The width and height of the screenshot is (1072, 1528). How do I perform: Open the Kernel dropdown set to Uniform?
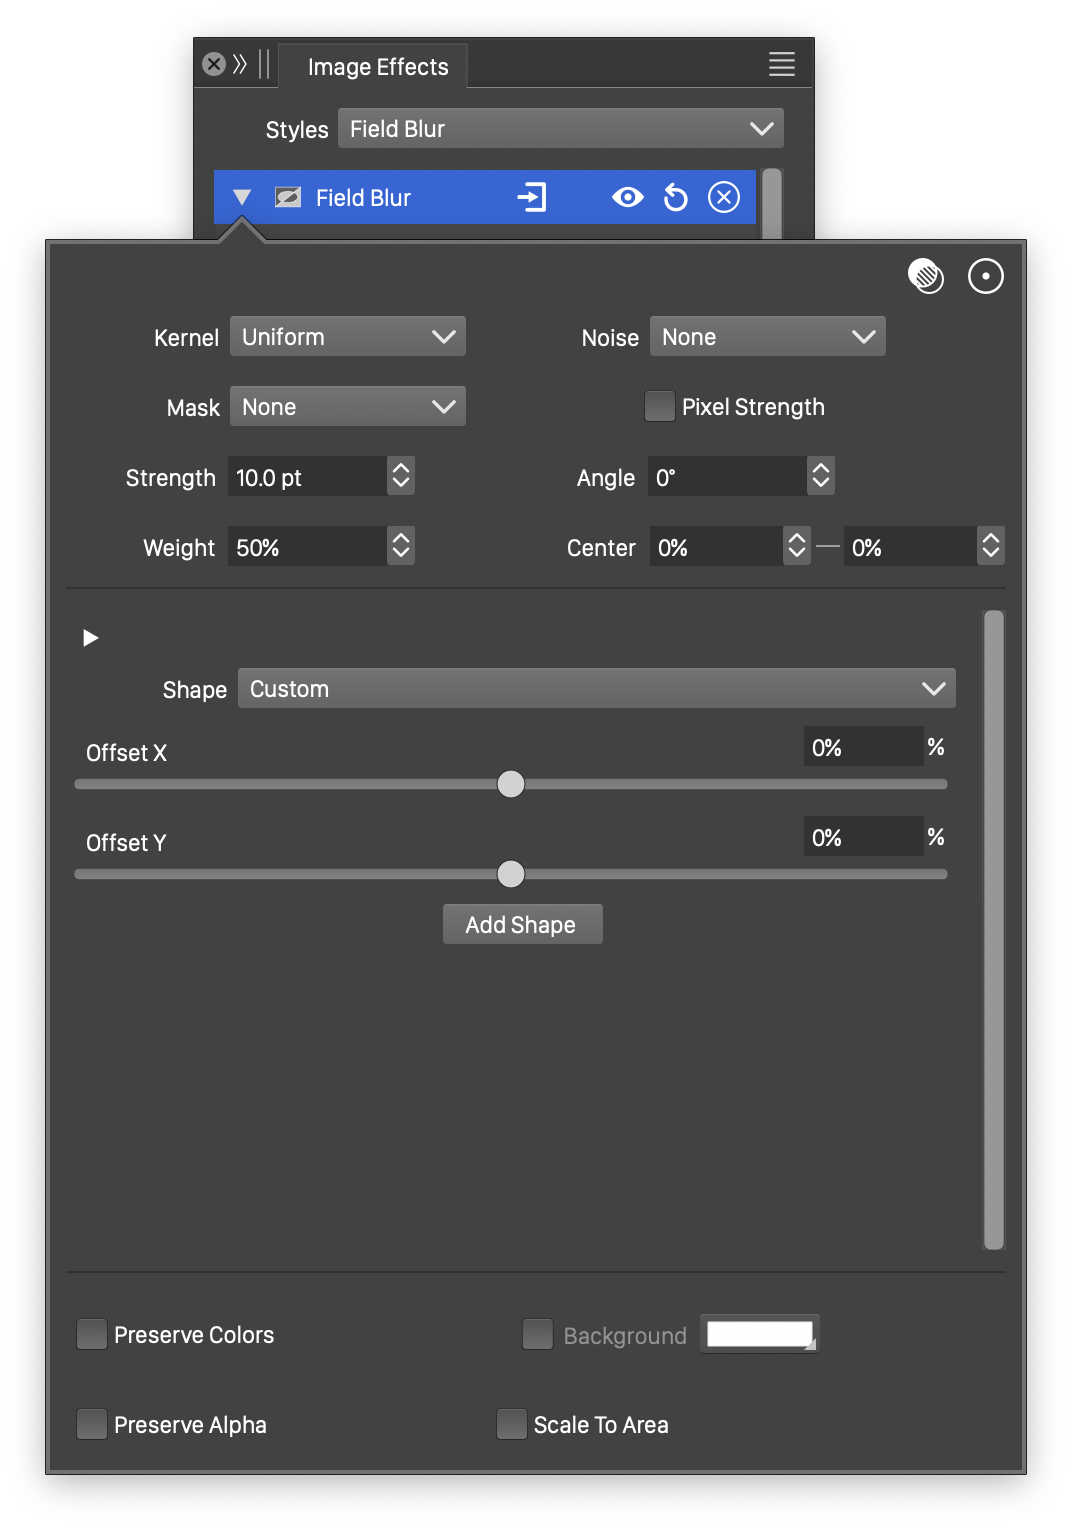[x=348, y=337]
